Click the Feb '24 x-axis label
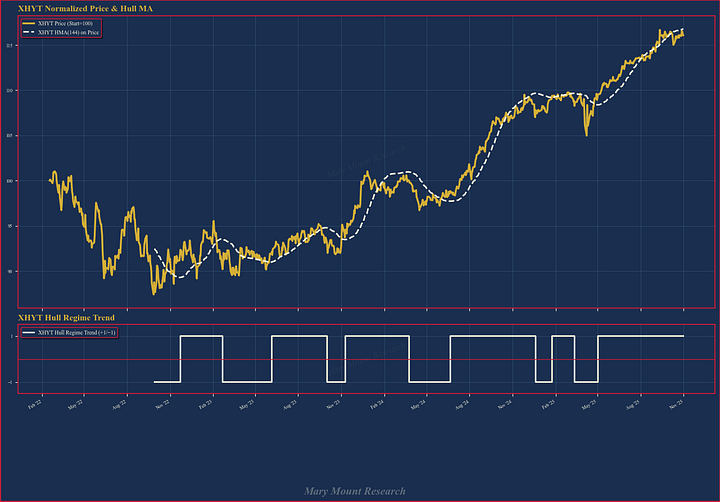720x502 pixels. 377,404
